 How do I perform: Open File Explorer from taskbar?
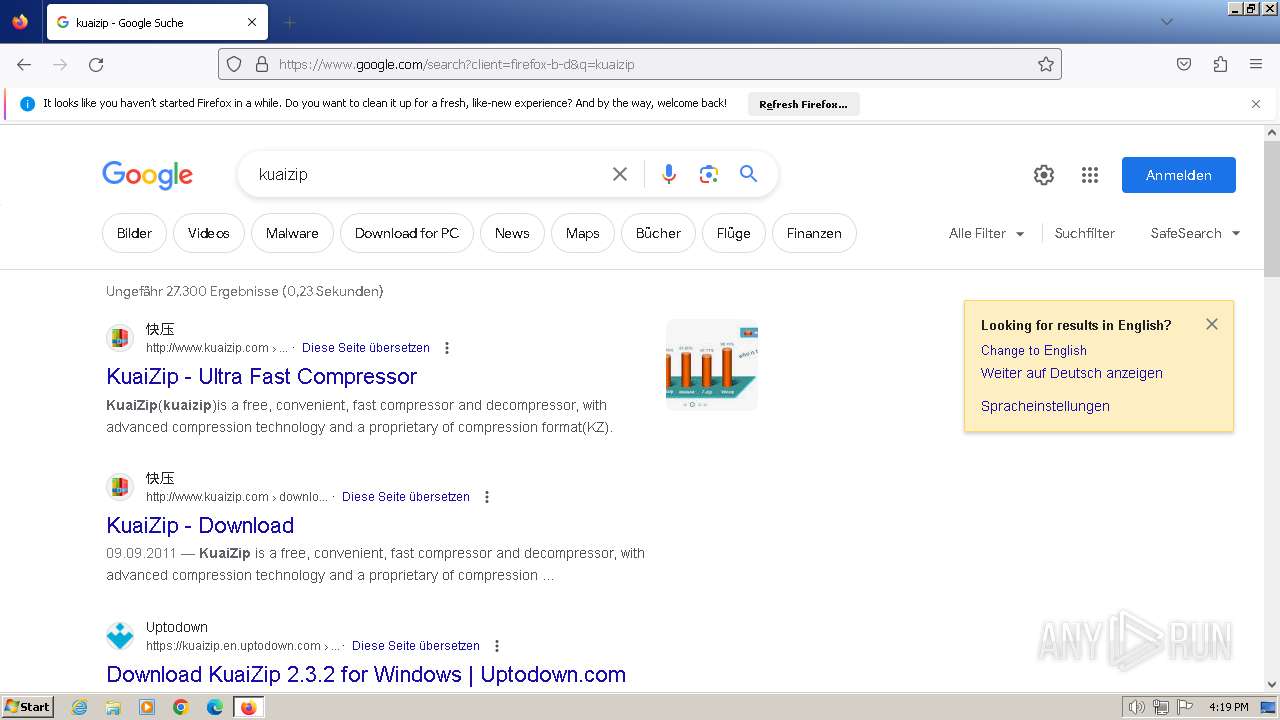(x=113, y=707)
